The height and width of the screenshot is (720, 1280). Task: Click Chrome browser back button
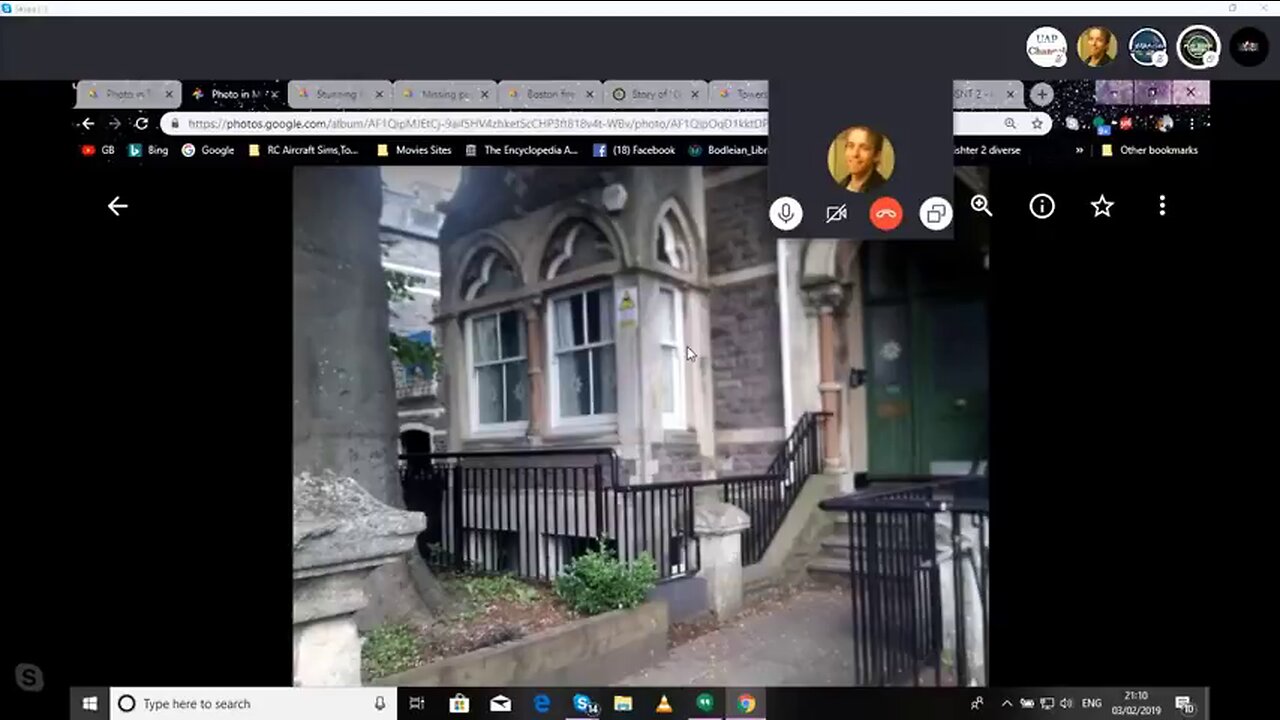pos(88,124)
